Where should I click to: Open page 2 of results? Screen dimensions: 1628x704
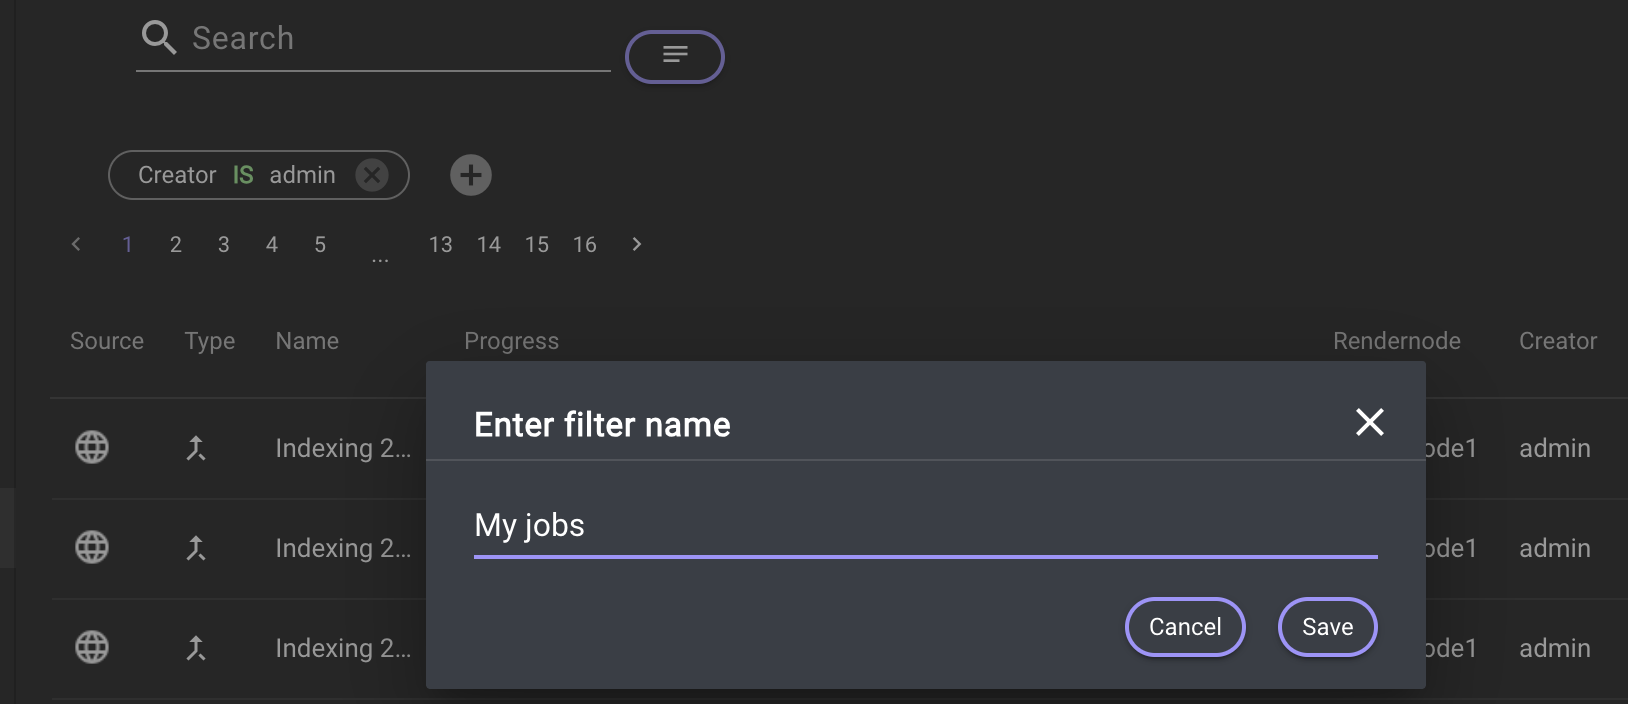176,245
